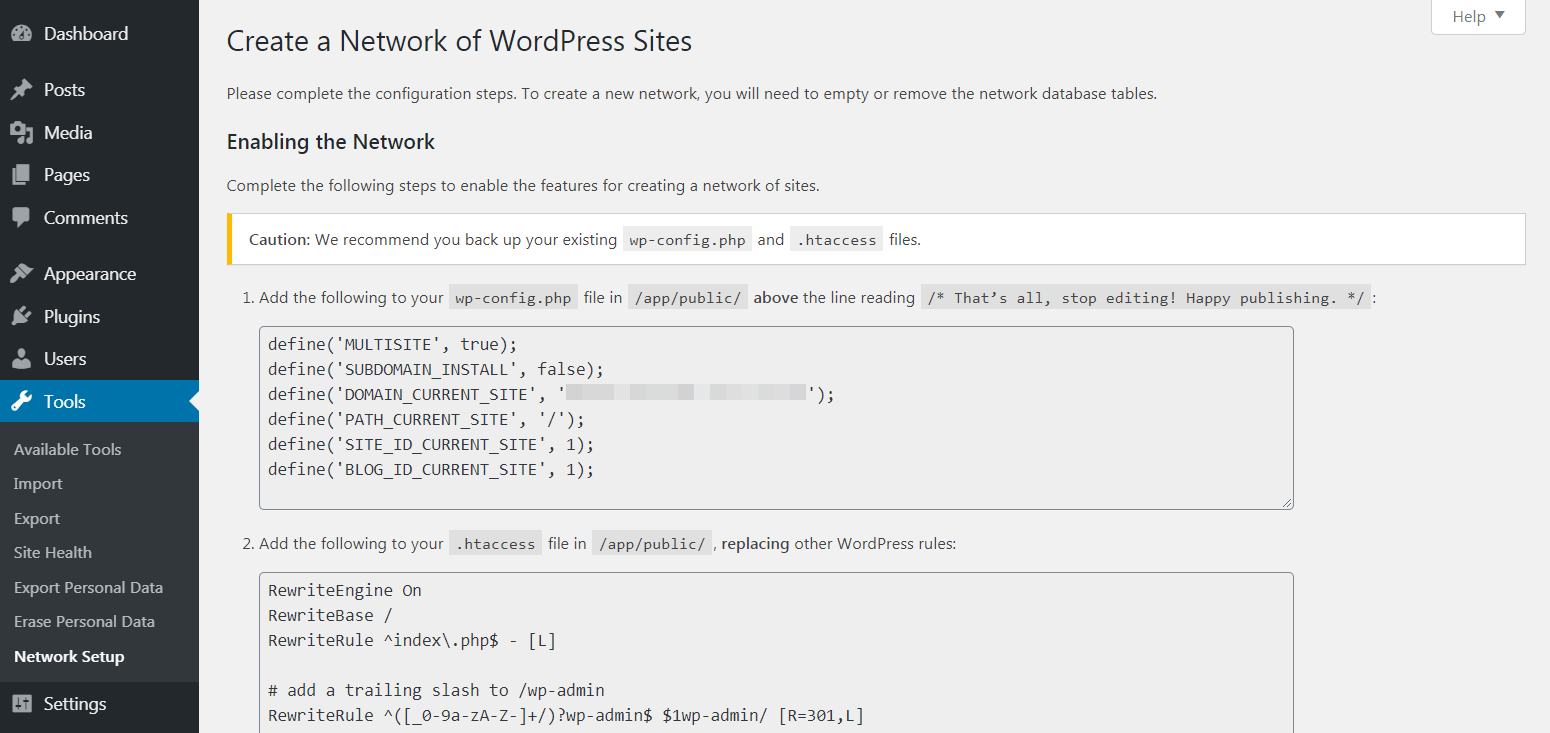Open the Import page link

coord(37,483)
